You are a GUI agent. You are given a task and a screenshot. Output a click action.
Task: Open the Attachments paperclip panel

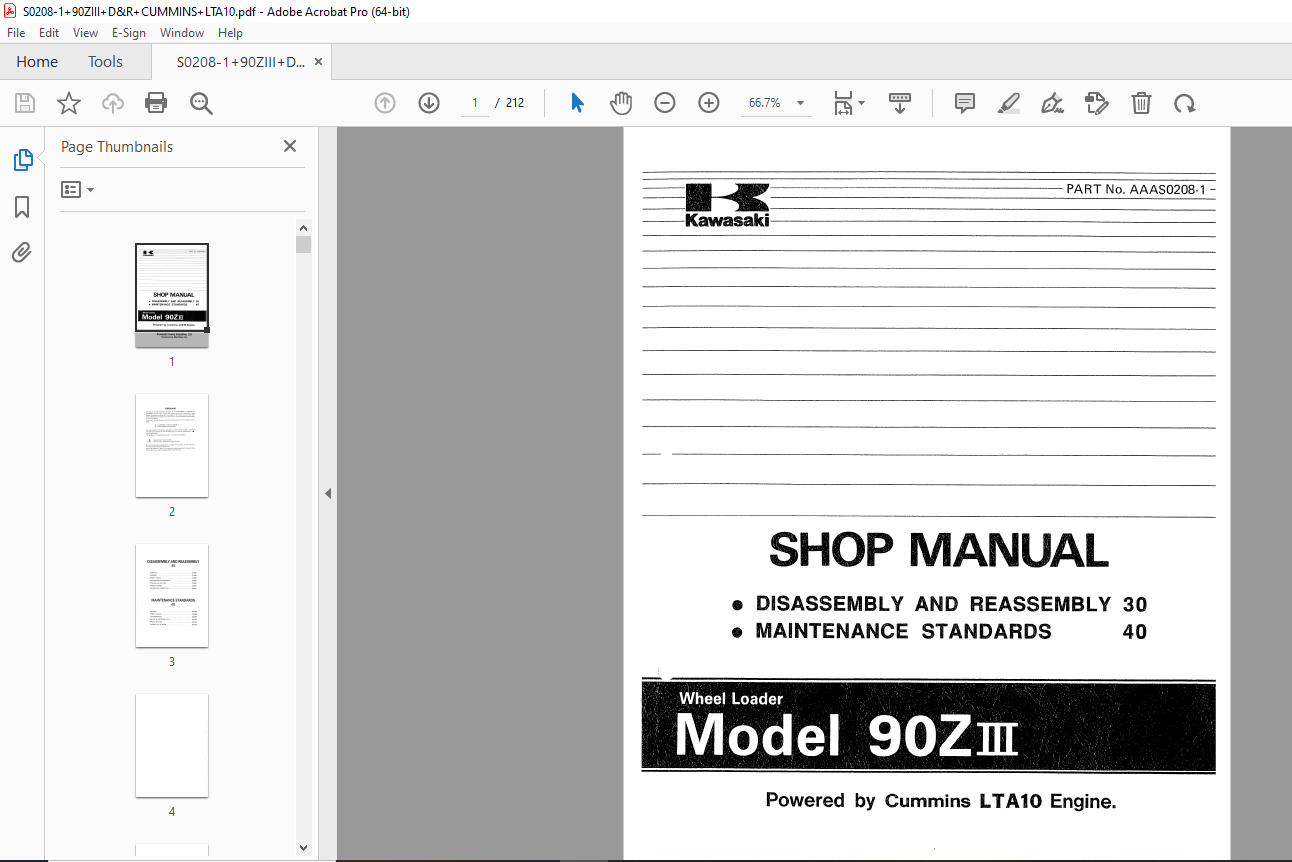tap(22, 253)
